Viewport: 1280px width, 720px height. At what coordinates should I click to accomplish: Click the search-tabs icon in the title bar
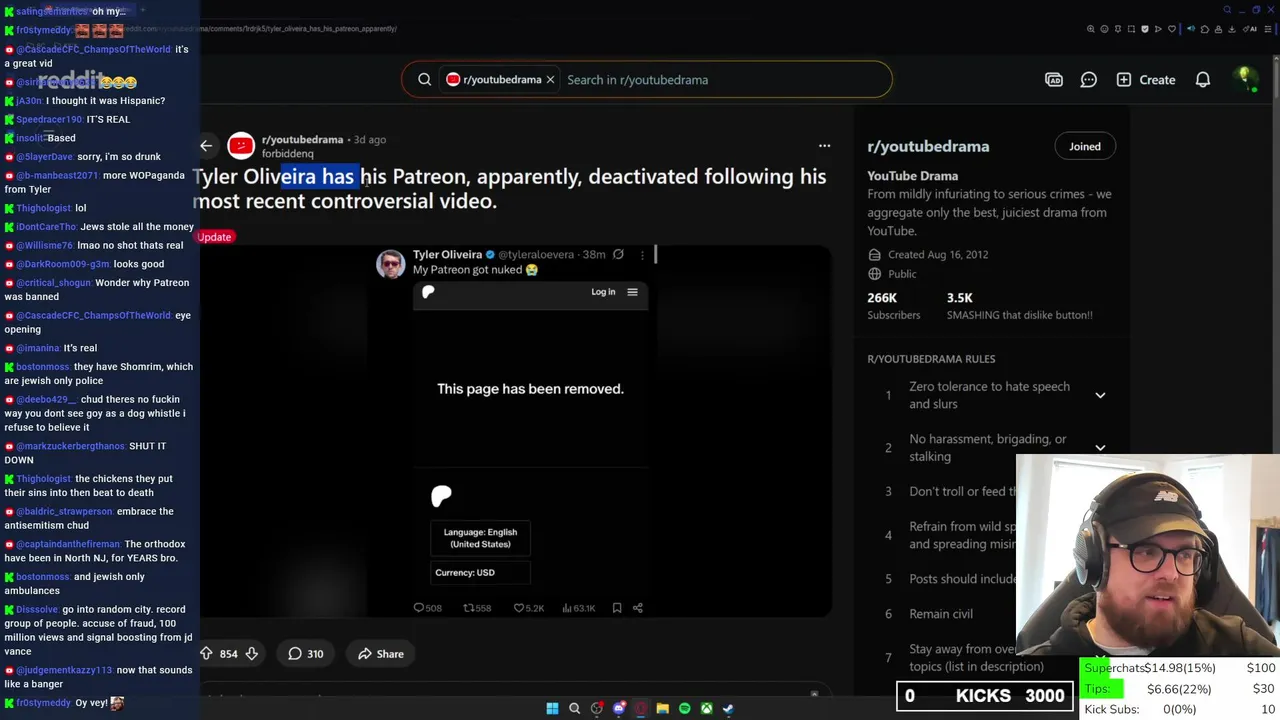coord(1227,10)
